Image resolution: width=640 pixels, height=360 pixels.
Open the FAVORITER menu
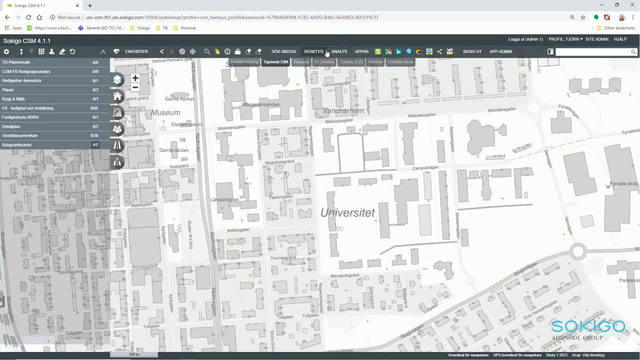pyautogui.click(x=137, y=52)
